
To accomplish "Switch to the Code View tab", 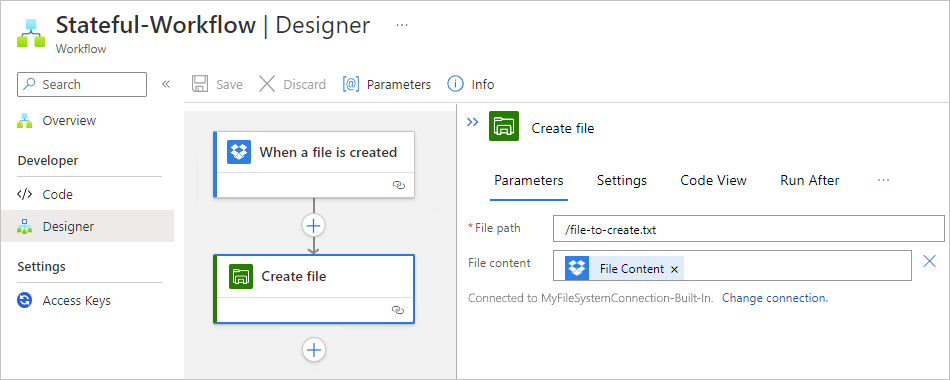I will [713, 181].
